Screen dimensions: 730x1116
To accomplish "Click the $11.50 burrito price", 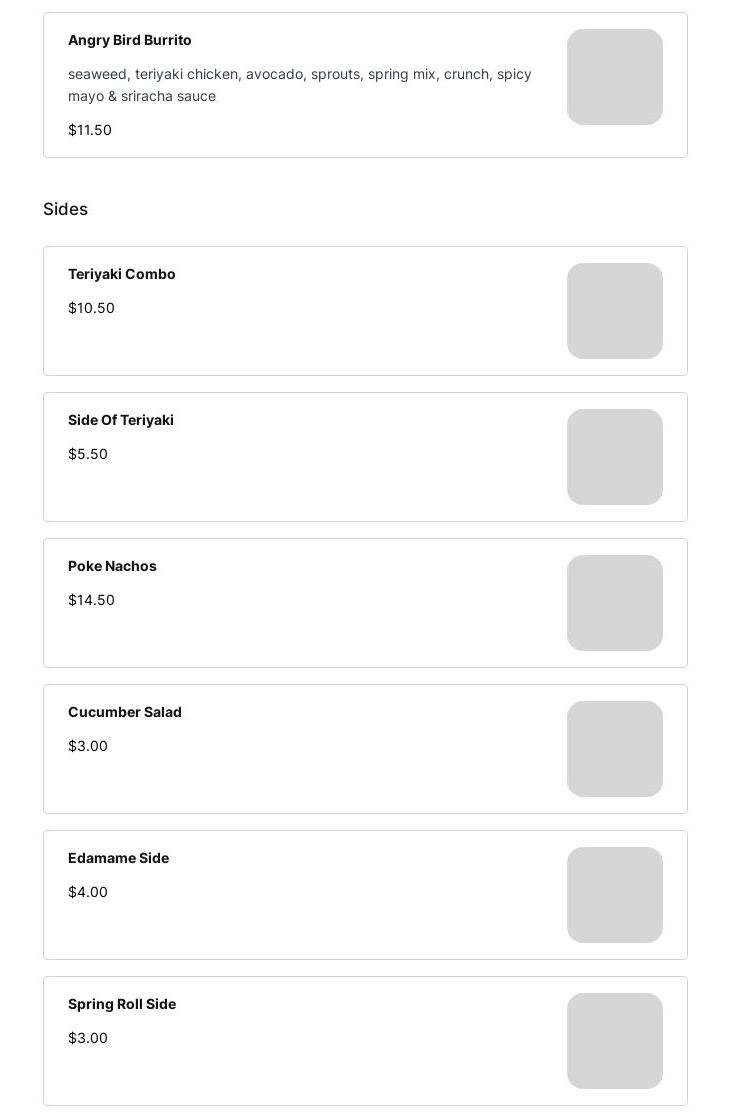I will (x=90, y=130).
